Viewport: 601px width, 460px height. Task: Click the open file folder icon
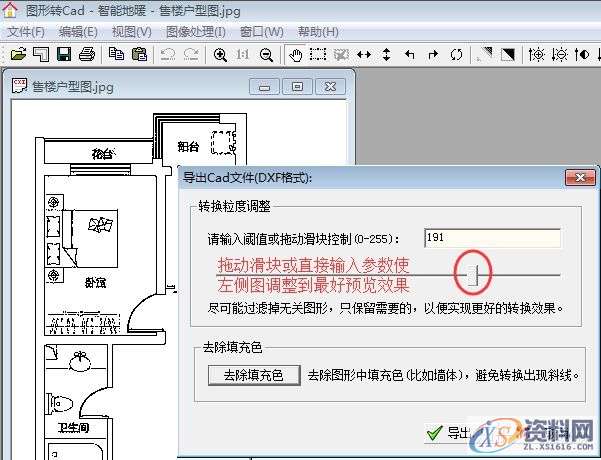pyautogui.click(x=18, y=54)
